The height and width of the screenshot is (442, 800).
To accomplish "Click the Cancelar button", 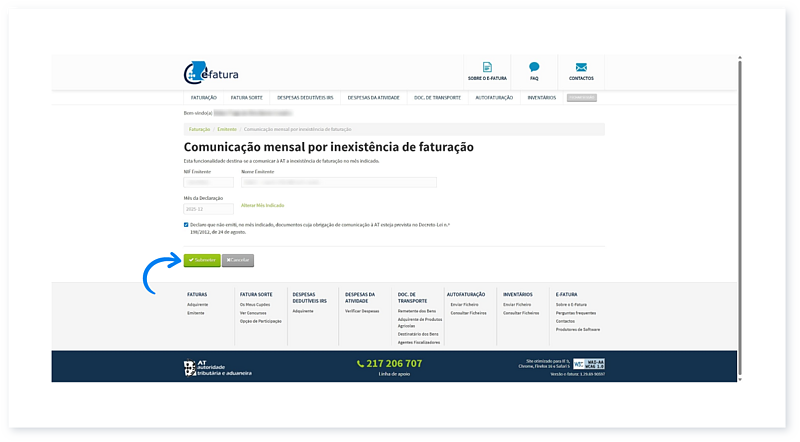I will coord(238,260).
